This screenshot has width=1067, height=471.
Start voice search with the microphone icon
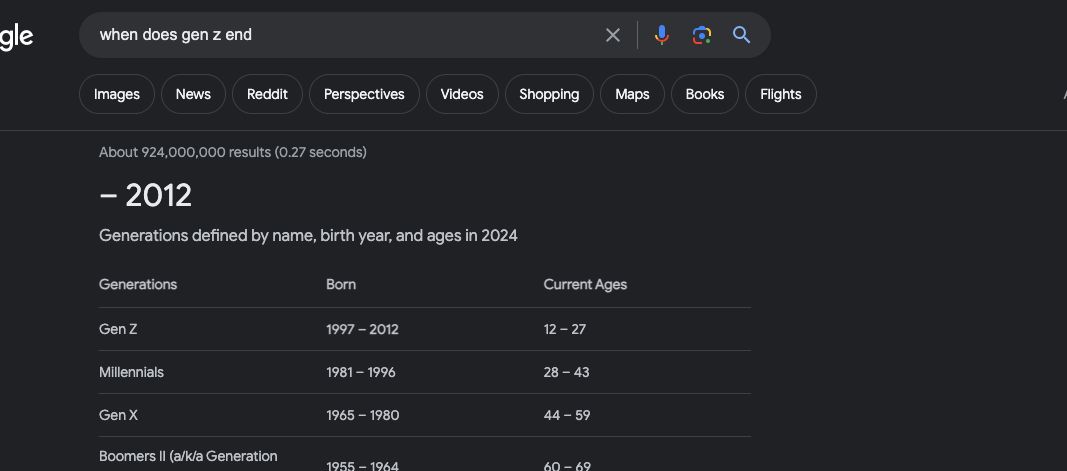pos(661,35)
